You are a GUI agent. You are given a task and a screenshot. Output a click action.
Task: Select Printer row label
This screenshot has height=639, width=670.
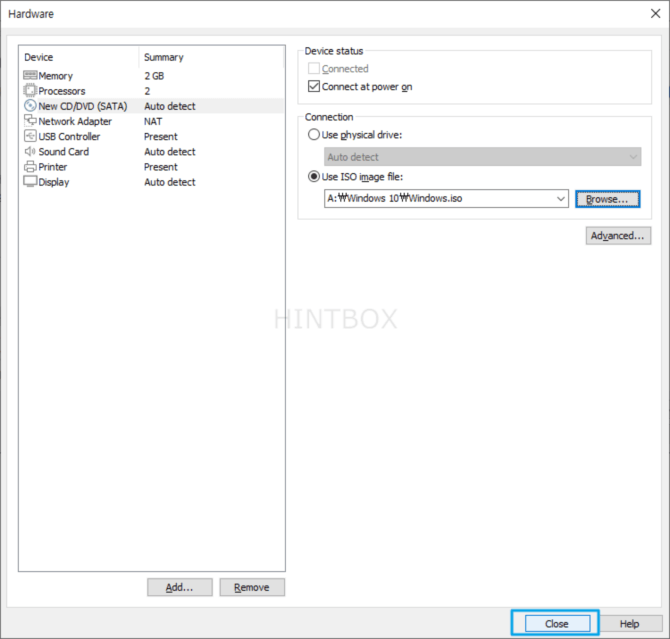pyautogui.click(x=53, y=167)
